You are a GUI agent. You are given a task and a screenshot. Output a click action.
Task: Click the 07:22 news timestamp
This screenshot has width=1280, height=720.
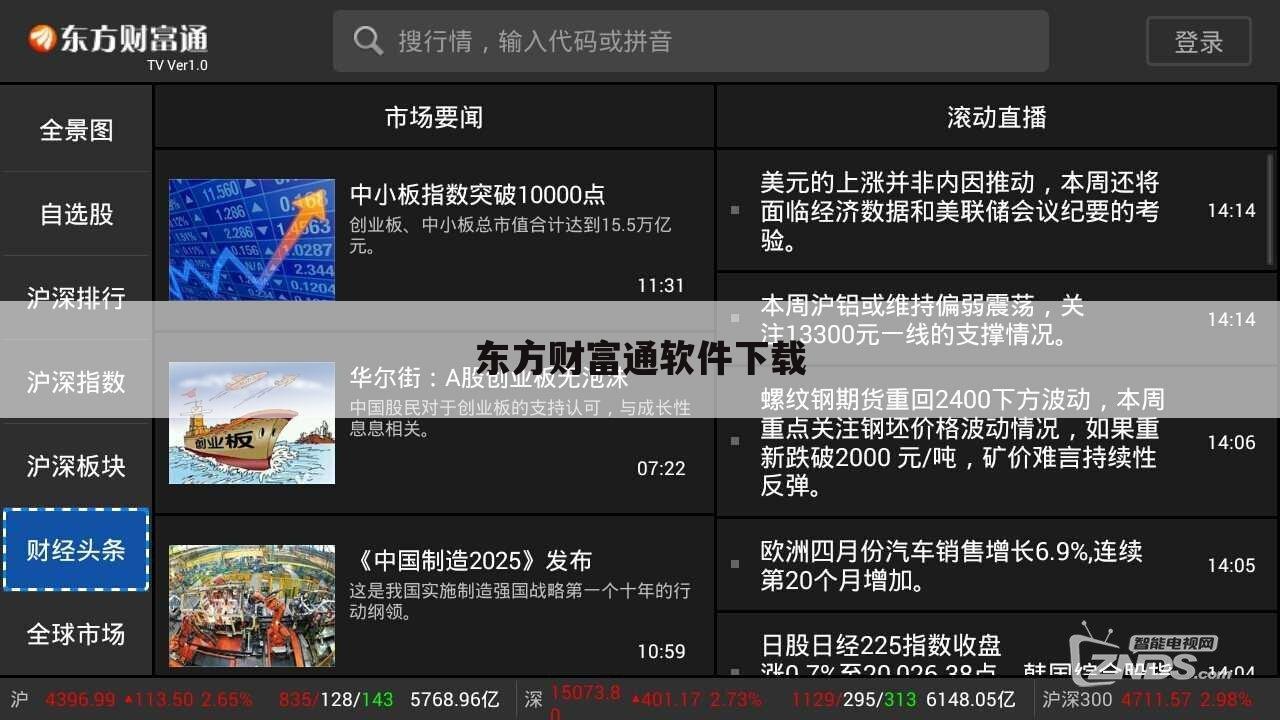coord(661,468)
